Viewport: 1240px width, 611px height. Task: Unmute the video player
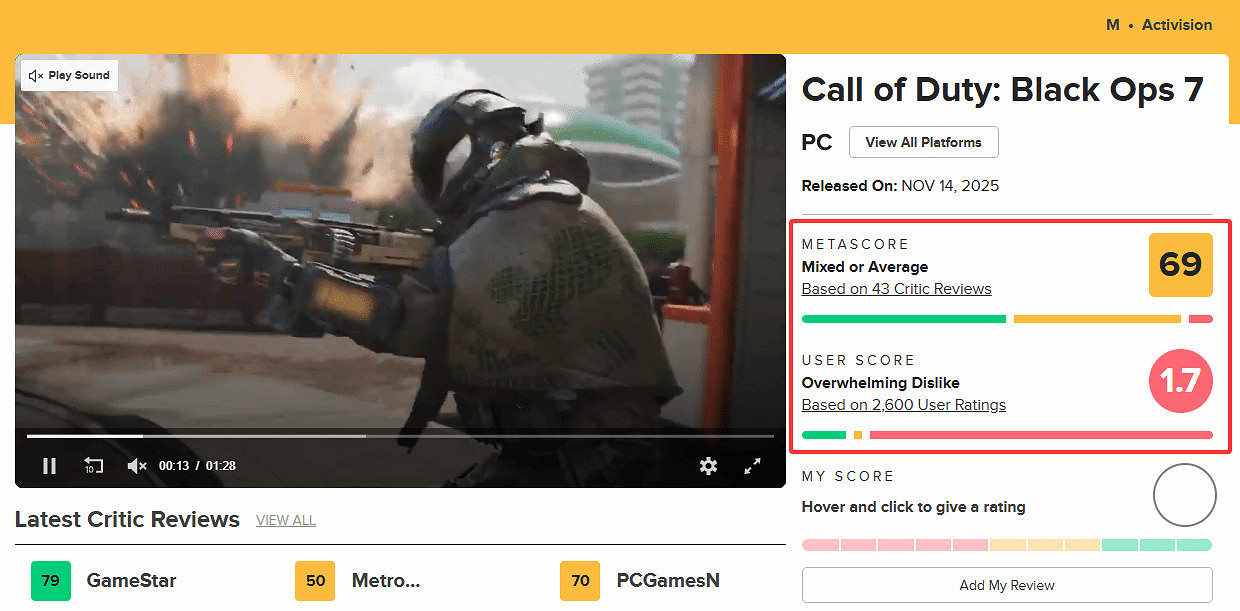click(x=137, y=465)
